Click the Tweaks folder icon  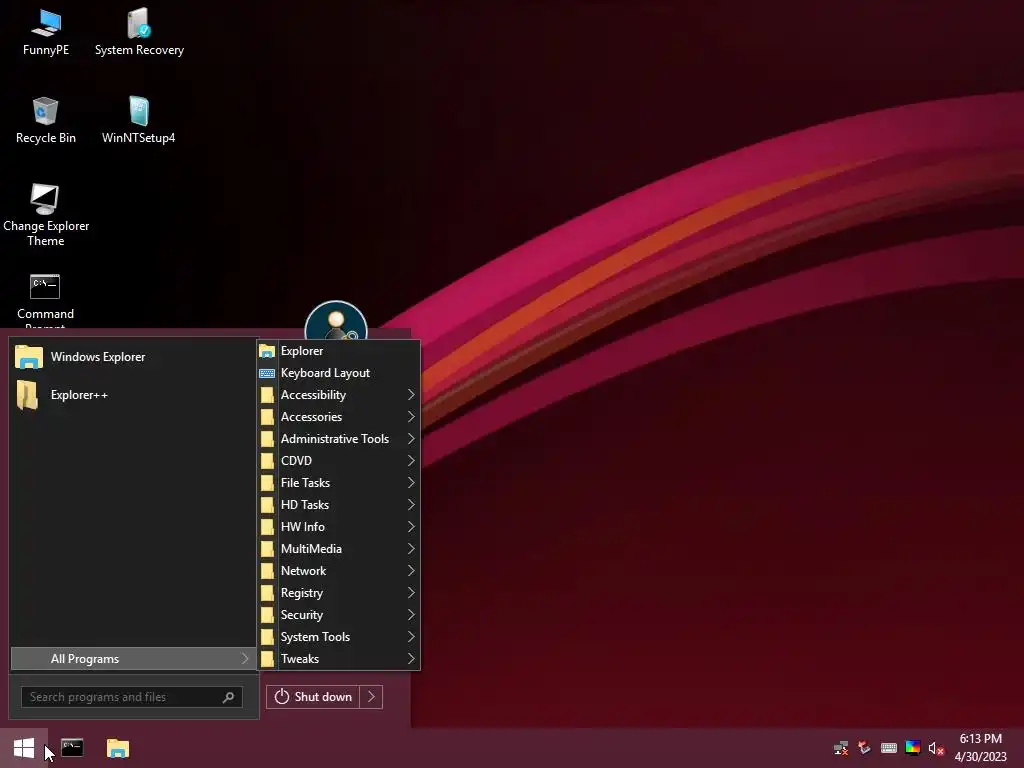[x=267, y=659]
